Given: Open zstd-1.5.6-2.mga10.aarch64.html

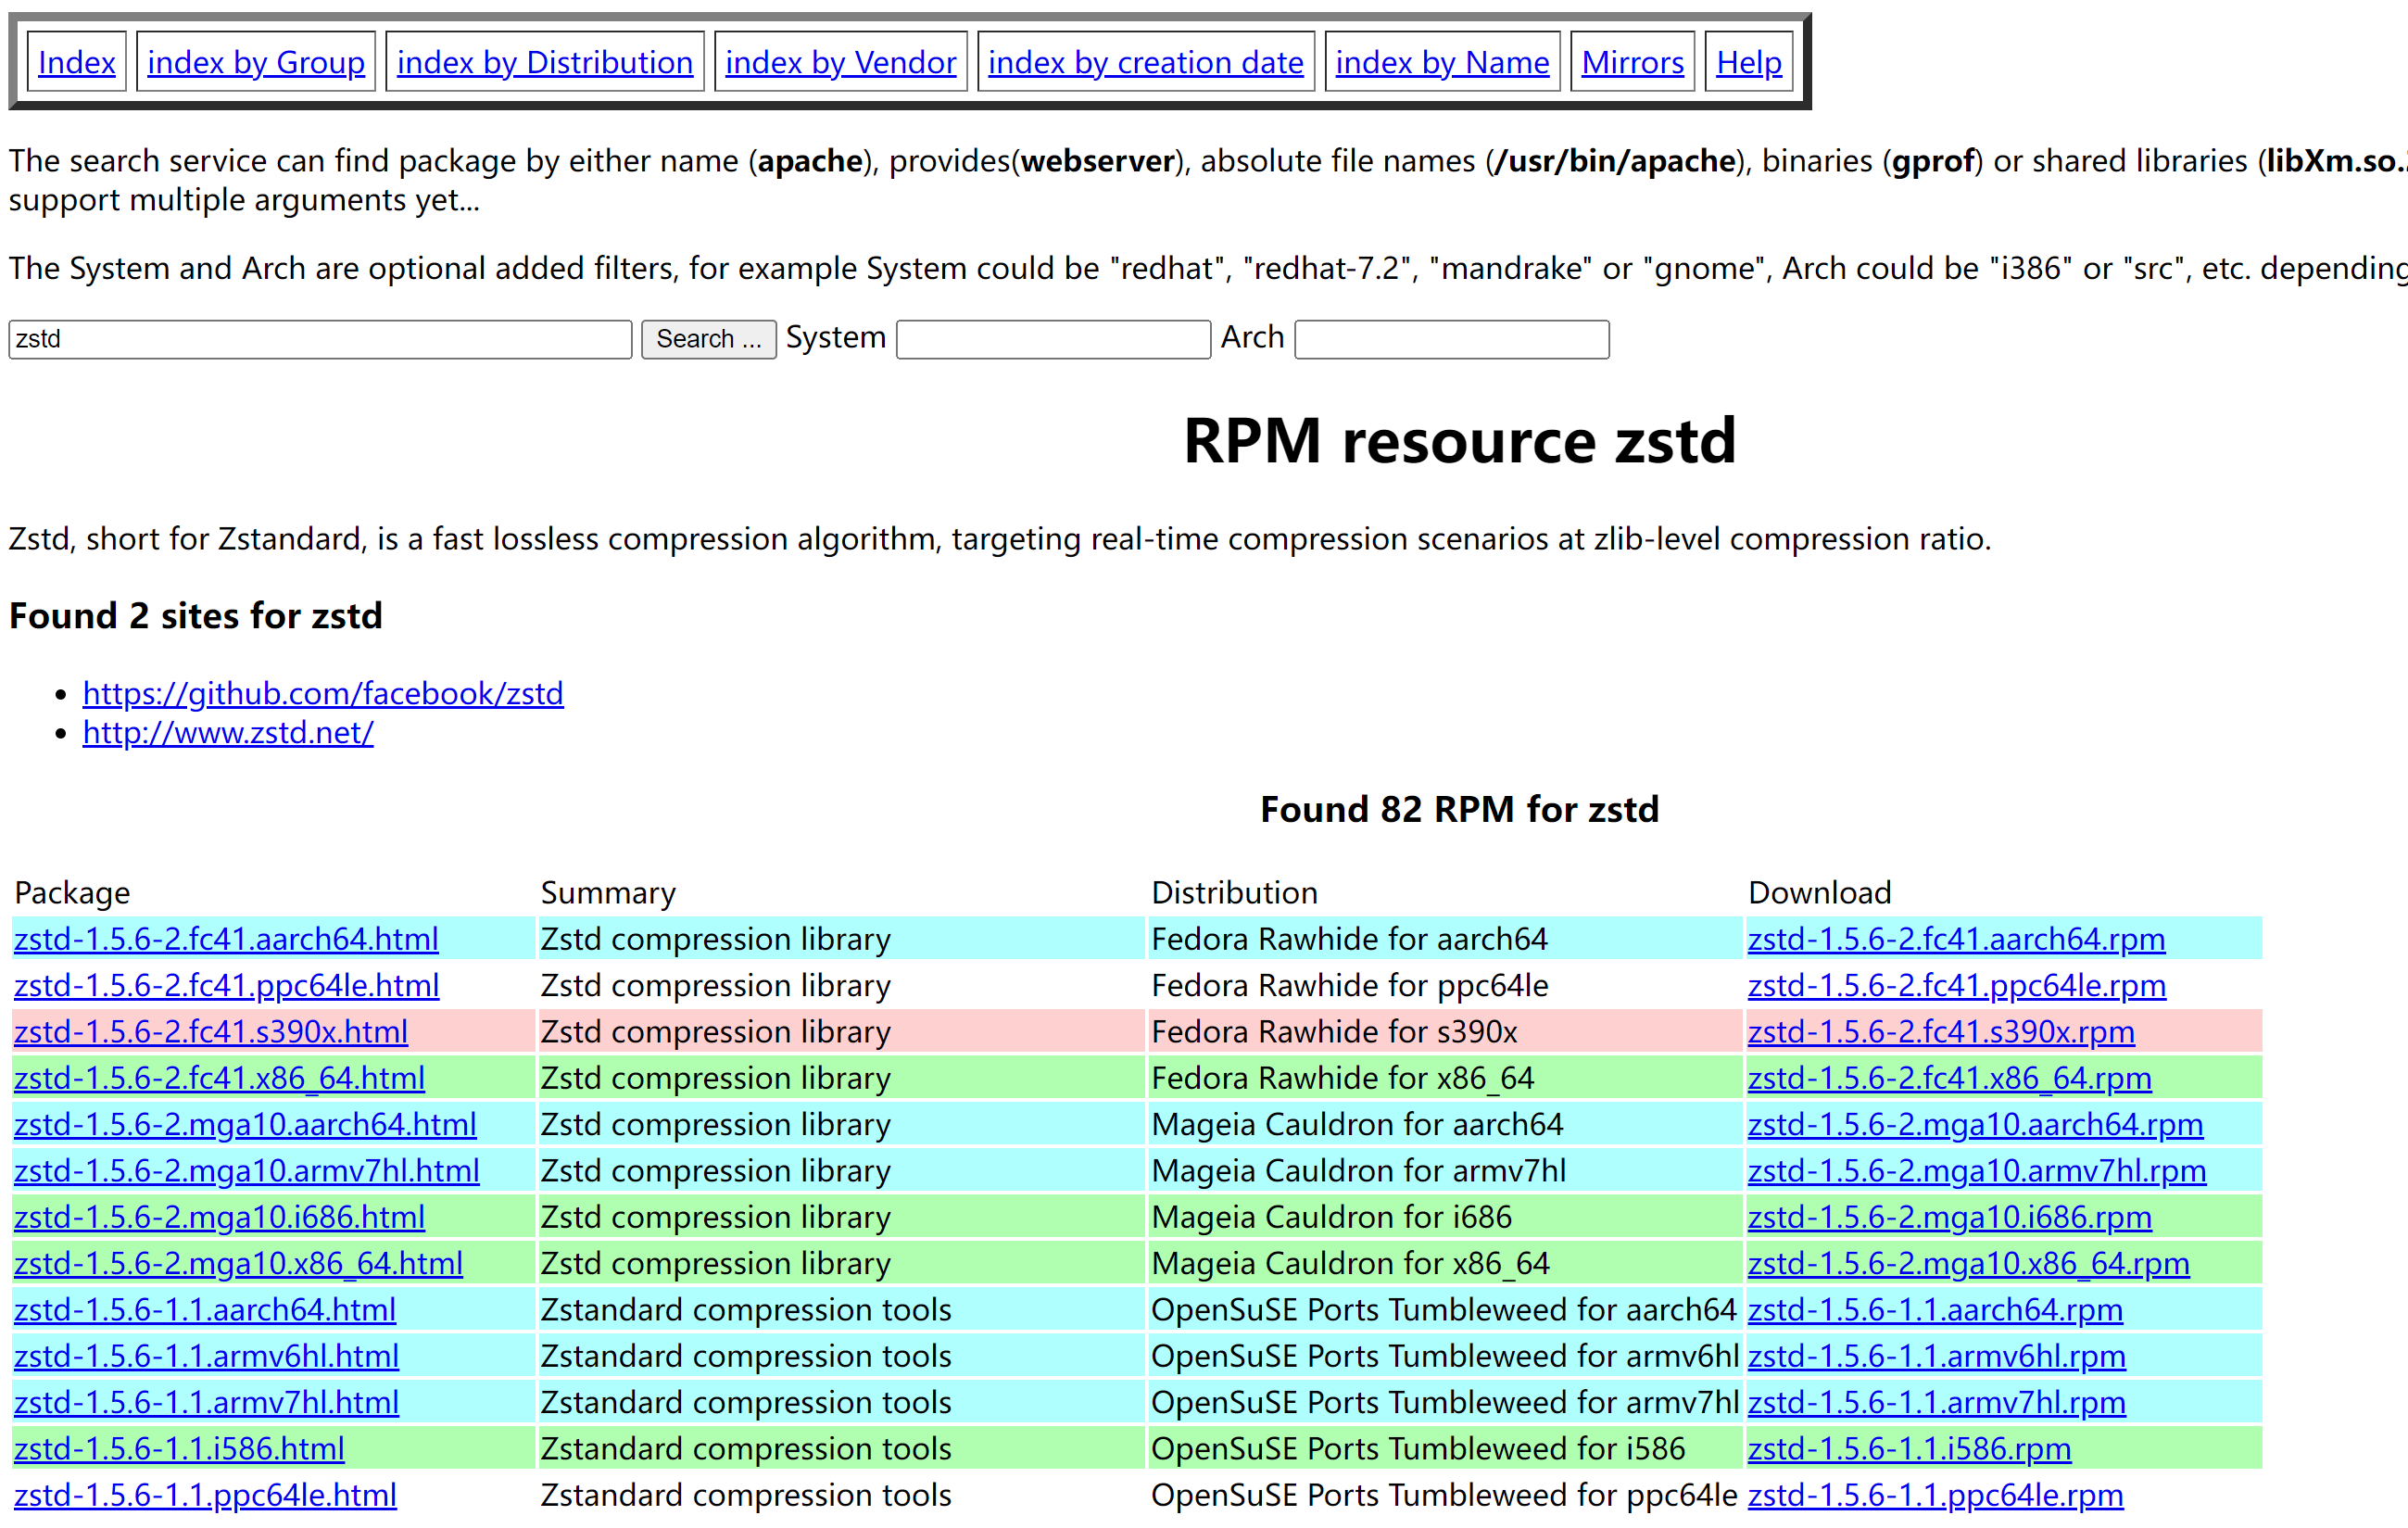Looking at the screenshot, I should [x=245, y=1124].
